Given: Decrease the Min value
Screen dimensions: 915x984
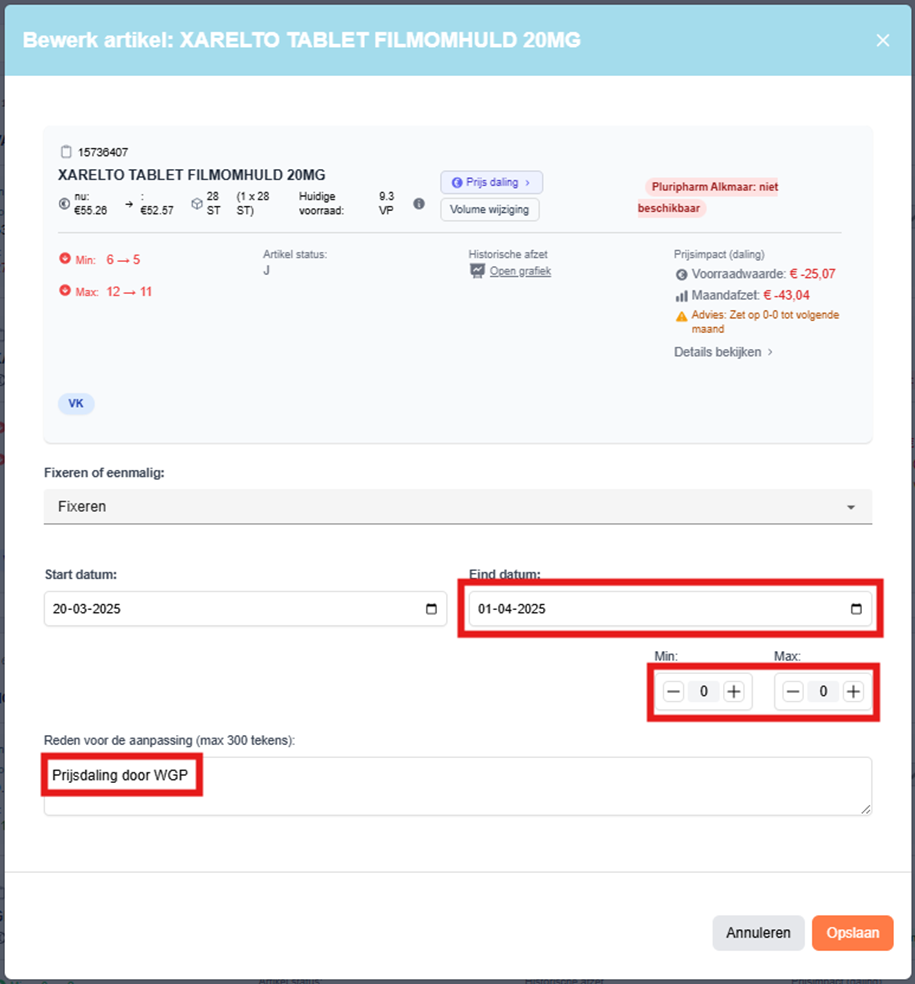Looking at the screenshot, I should (673, 692).
